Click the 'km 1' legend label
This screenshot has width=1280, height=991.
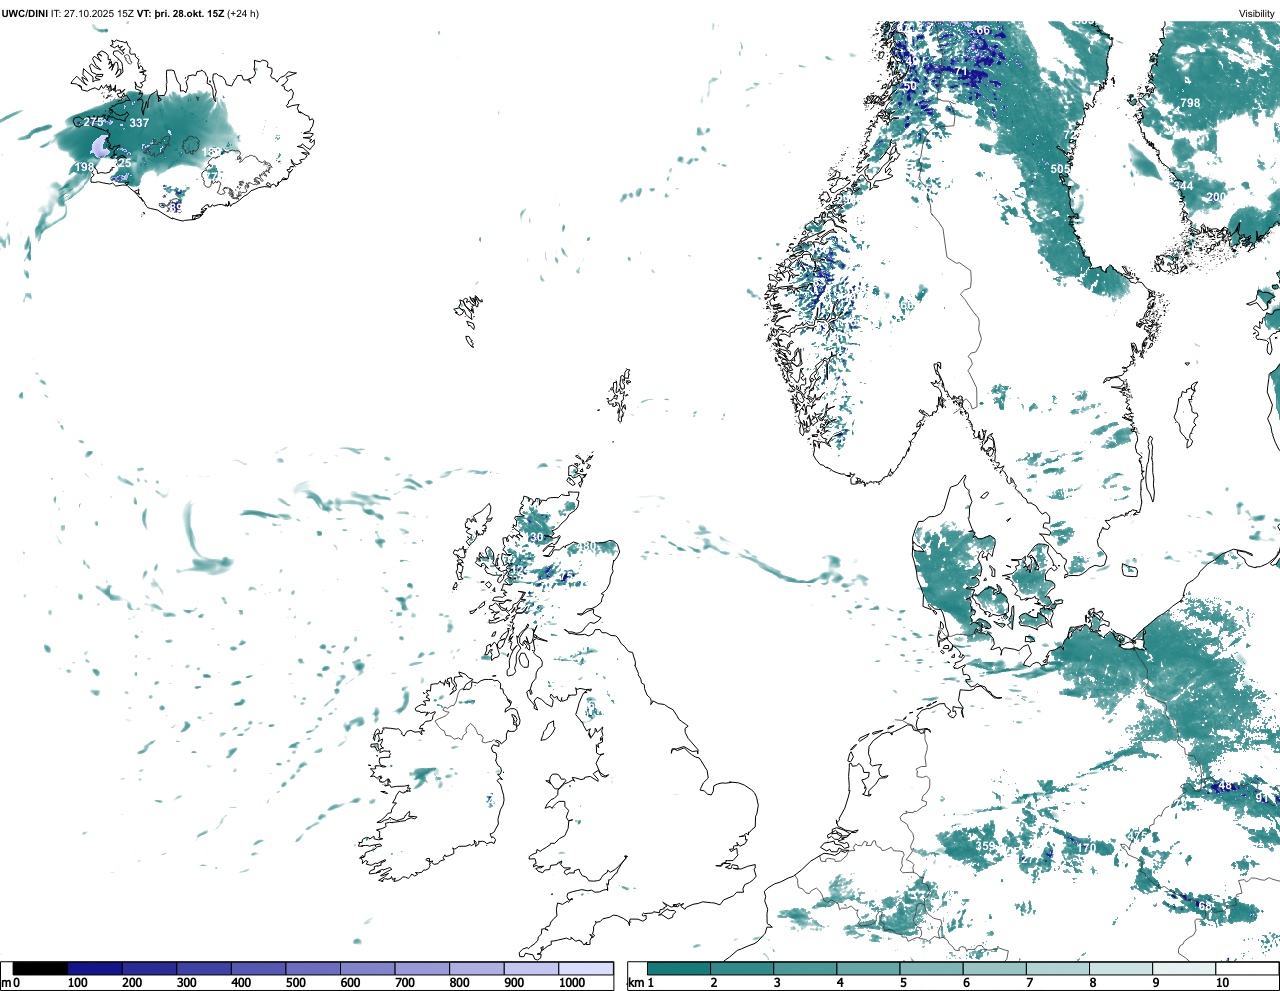point(642,983)
